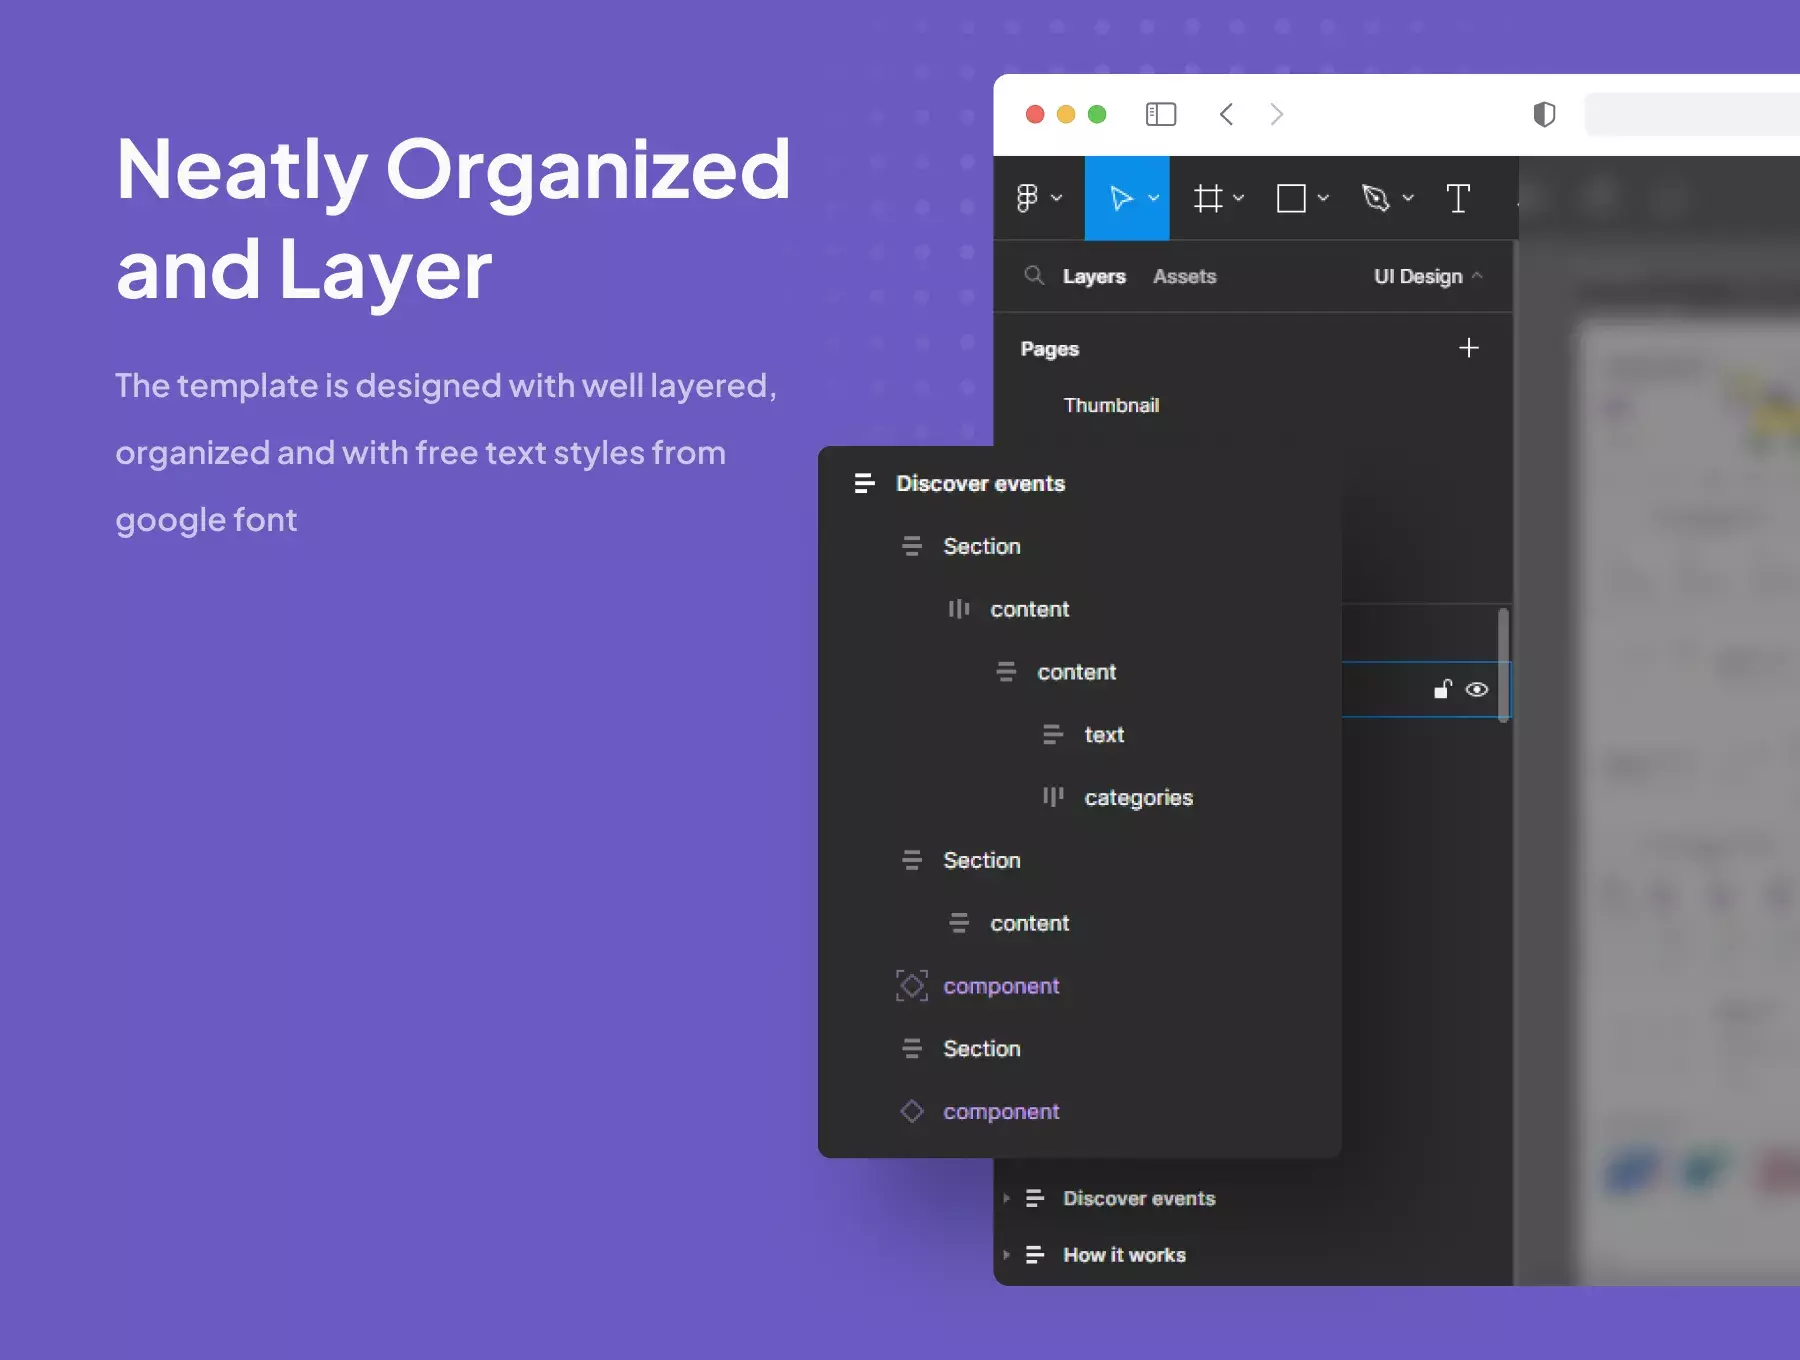
Task: Switch to the Layers tab
Action: click(1094, 276)
